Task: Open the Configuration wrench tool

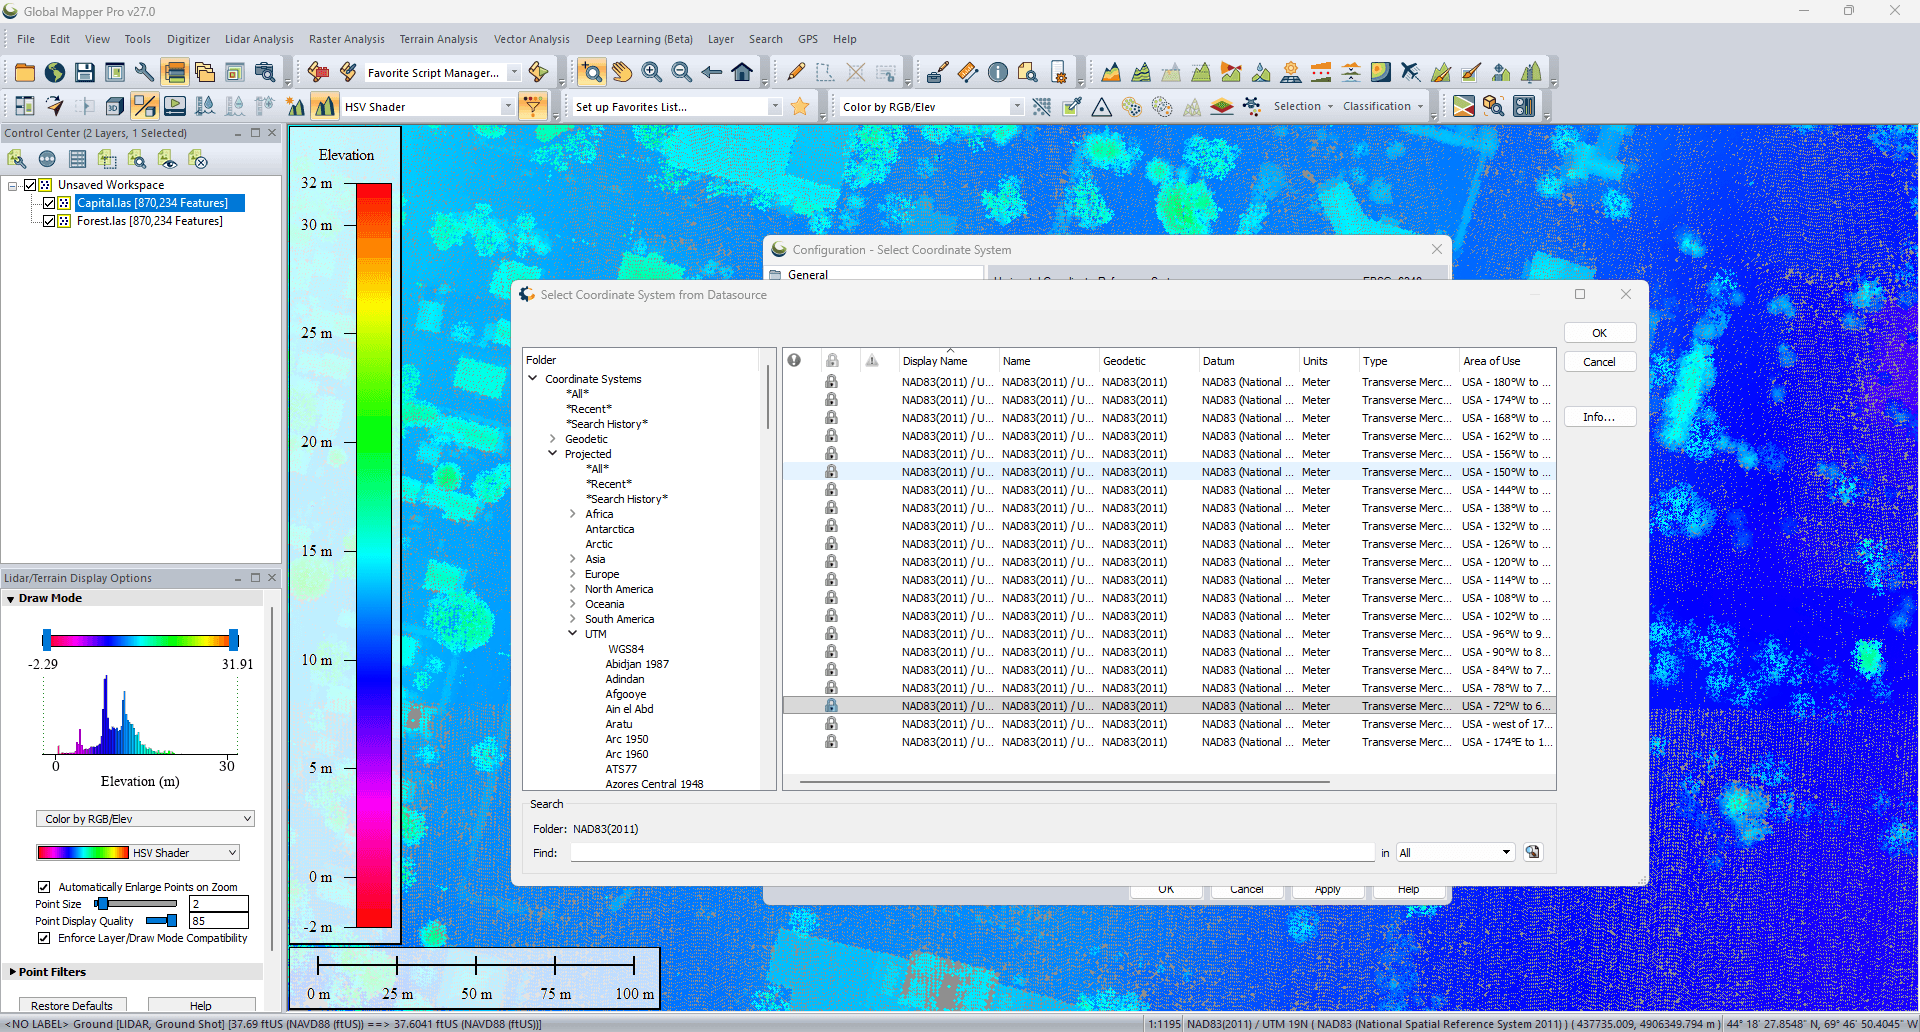Action: pos(145,72)
